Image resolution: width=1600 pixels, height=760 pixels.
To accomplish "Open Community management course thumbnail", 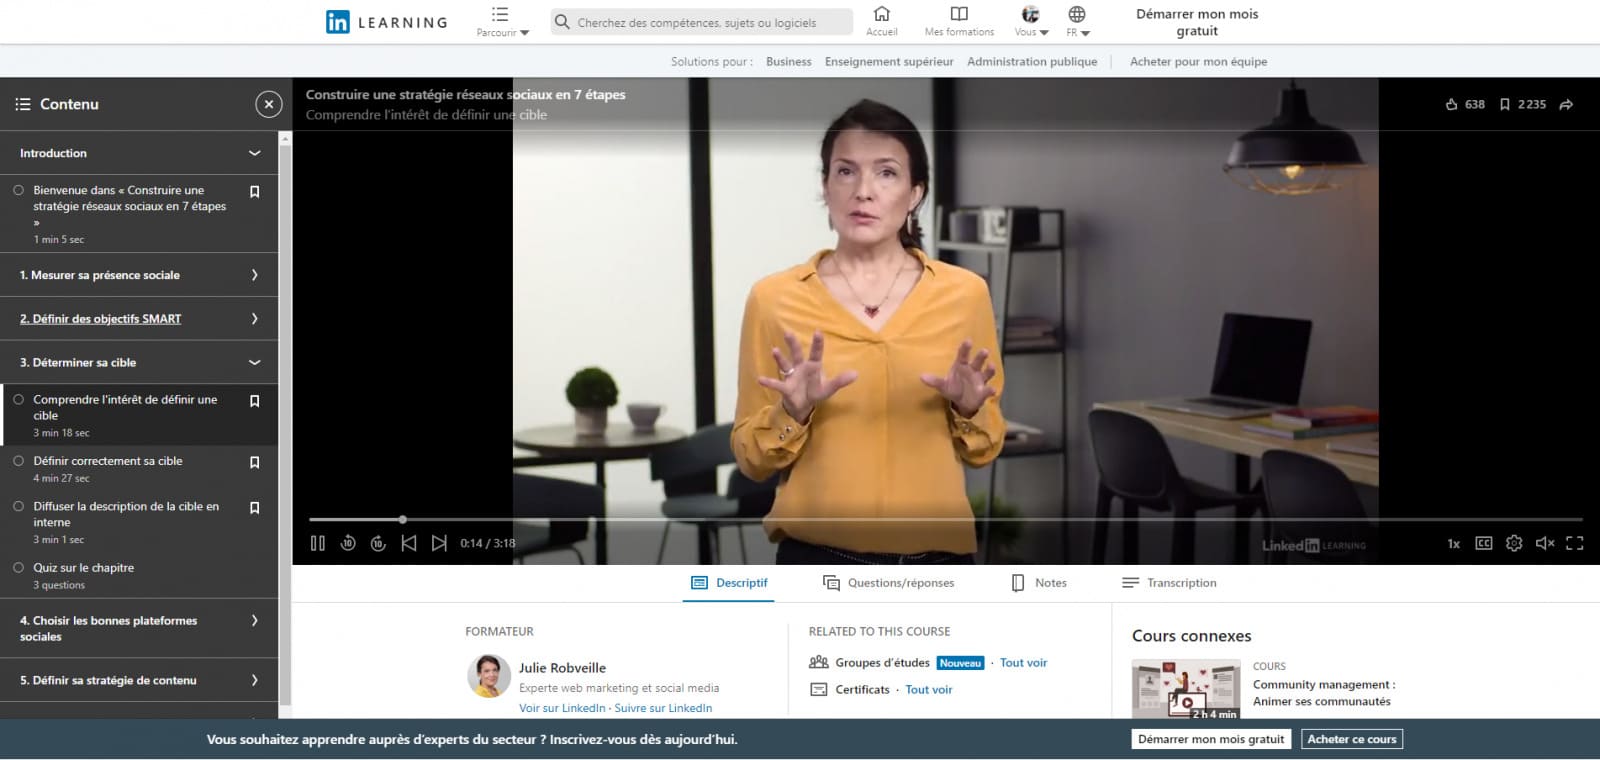I will (x=1186, y=690).
